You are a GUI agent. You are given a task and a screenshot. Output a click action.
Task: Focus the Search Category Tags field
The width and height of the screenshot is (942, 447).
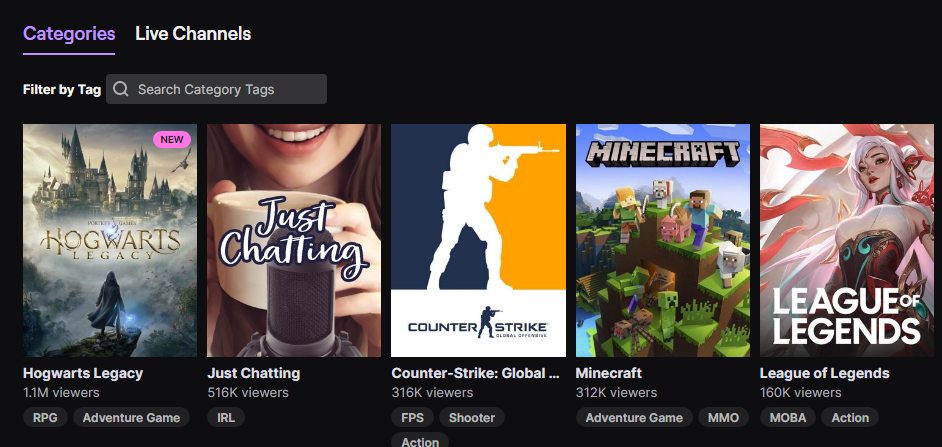pyautogui.click(x=216, y=89)
